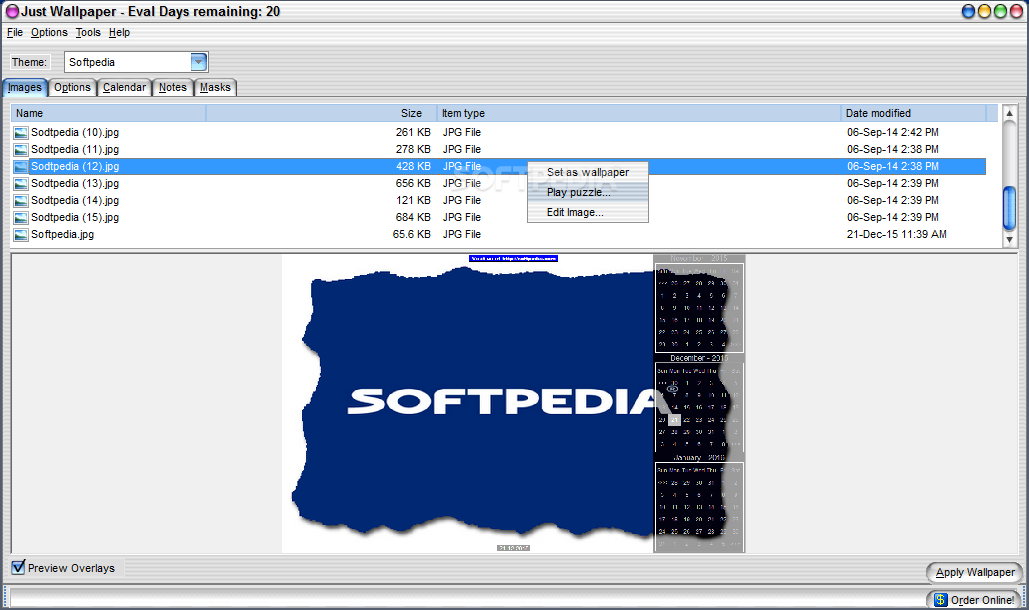Screen dimensions: 1029x610
Task: Toggle the Preview Overlays checkbox
Action: 18,567
